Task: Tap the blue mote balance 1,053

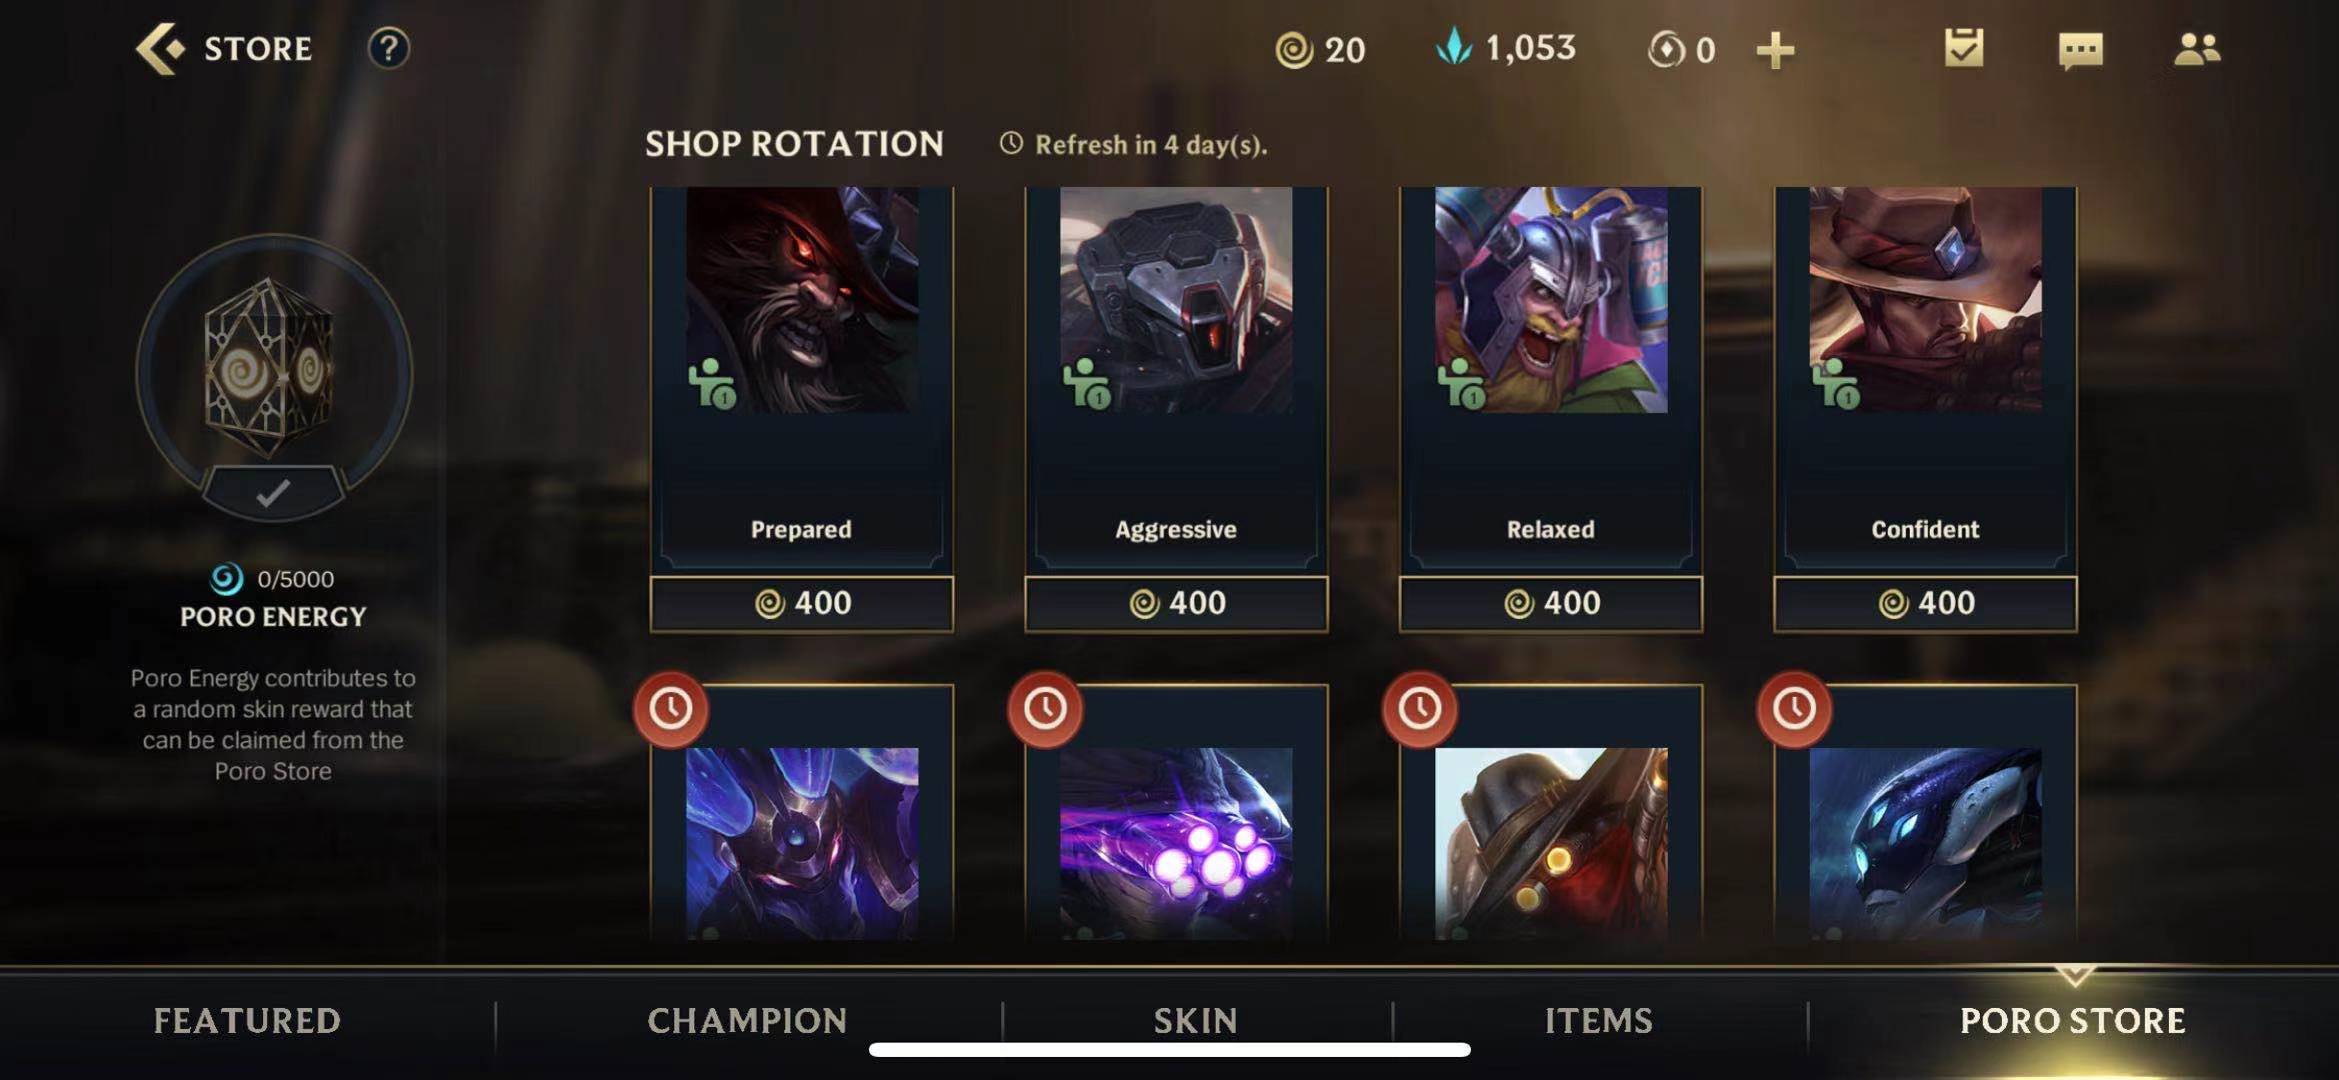Action: [1506, 48]
